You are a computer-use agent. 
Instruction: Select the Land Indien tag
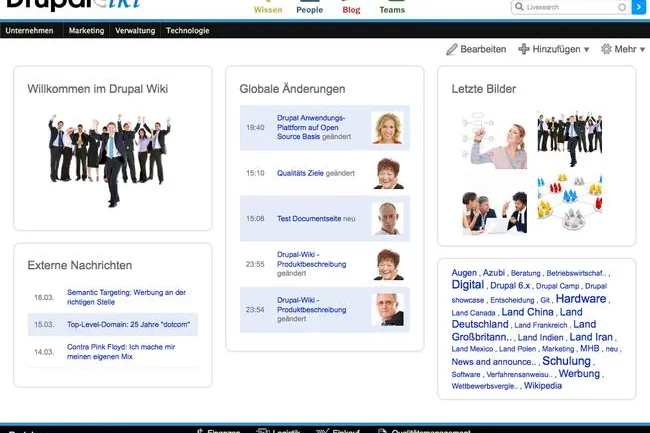[540, 338]
